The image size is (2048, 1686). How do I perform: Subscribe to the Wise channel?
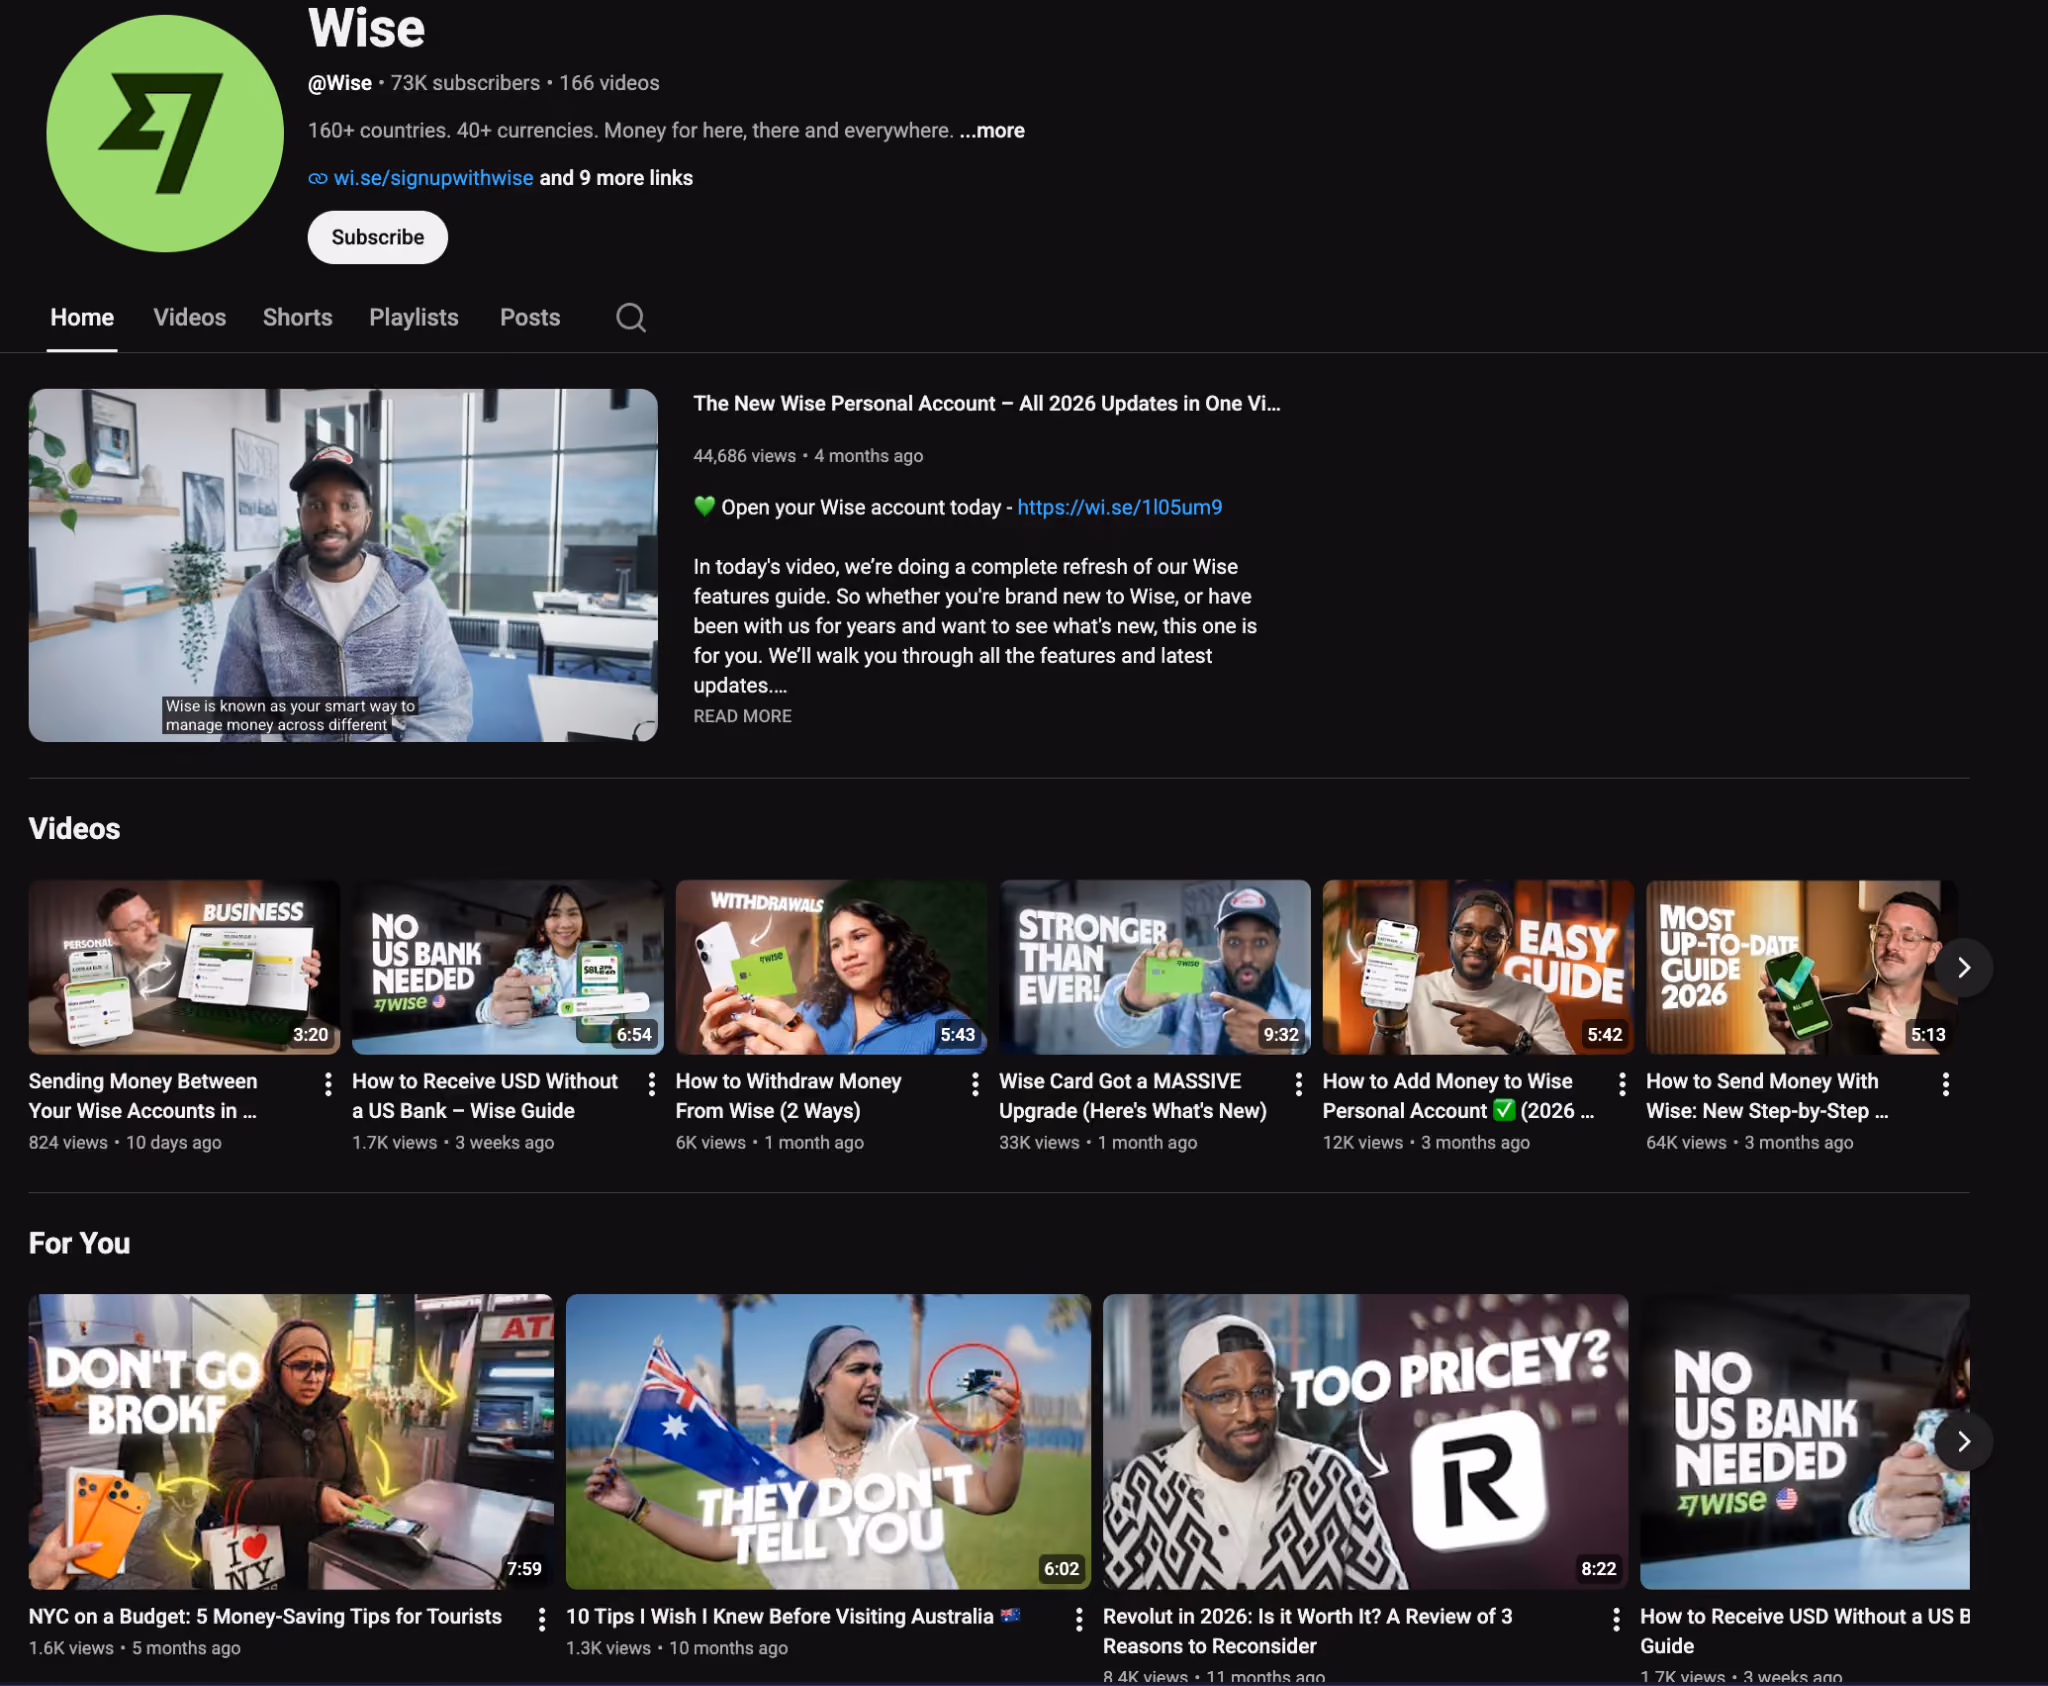point(378,237)
